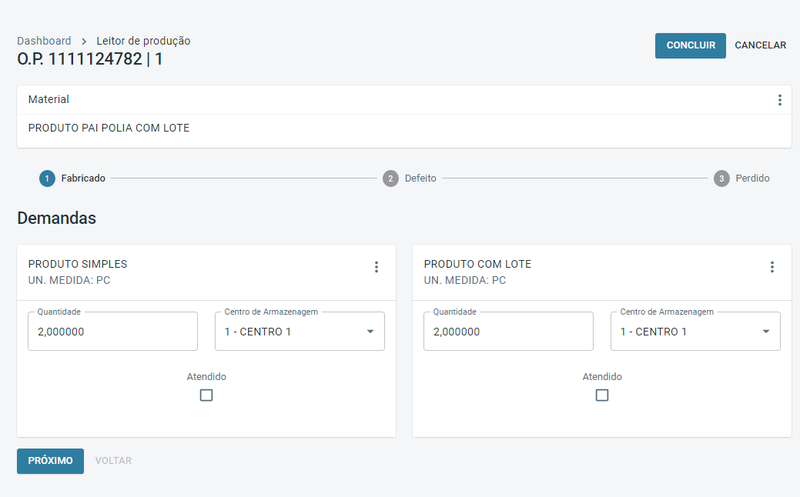Viewport: 800px width, 497px height.
Task: Switch to the Perdido step
Action: pyautogui.click(x=752, y=178)
